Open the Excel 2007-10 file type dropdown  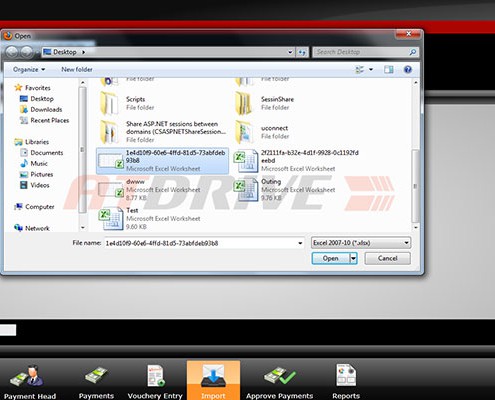361,243
